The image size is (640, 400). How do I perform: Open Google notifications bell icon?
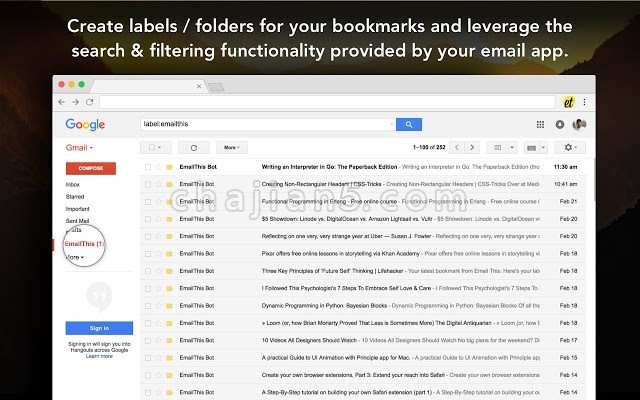tap(560, 124)
